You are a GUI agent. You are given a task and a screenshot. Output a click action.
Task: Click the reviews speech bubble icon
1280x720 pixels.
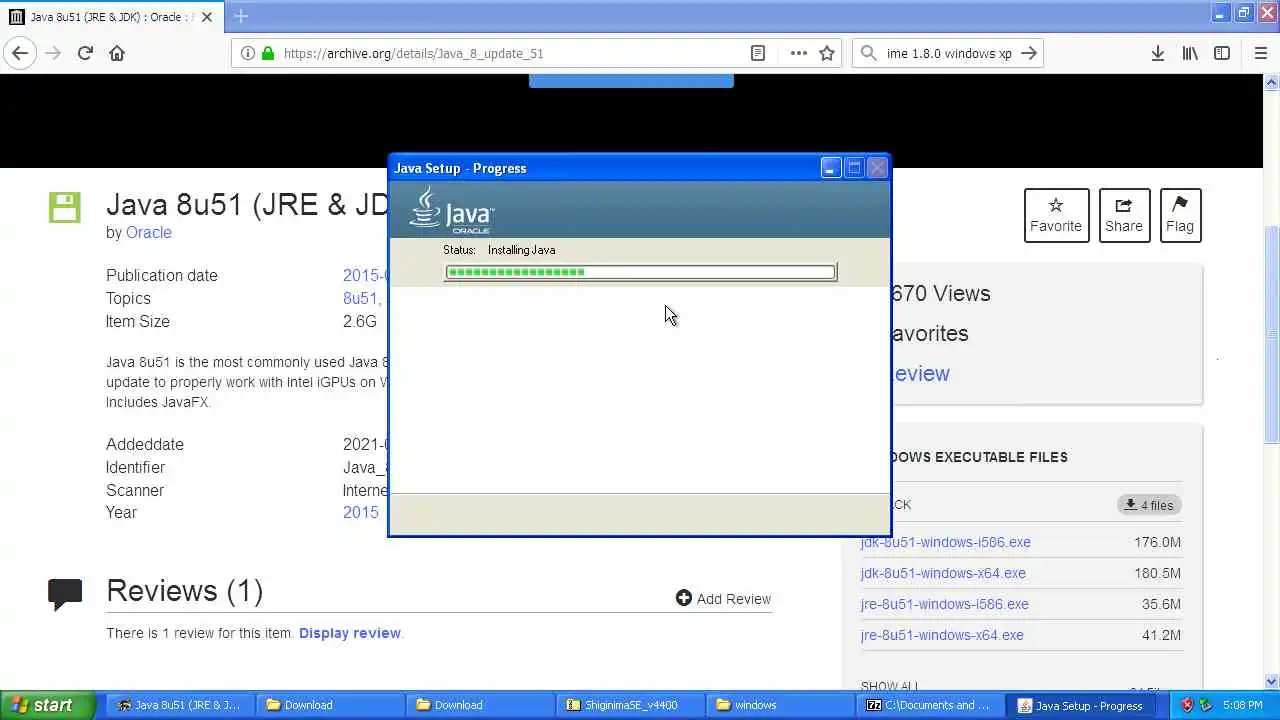tap(65, 593)
